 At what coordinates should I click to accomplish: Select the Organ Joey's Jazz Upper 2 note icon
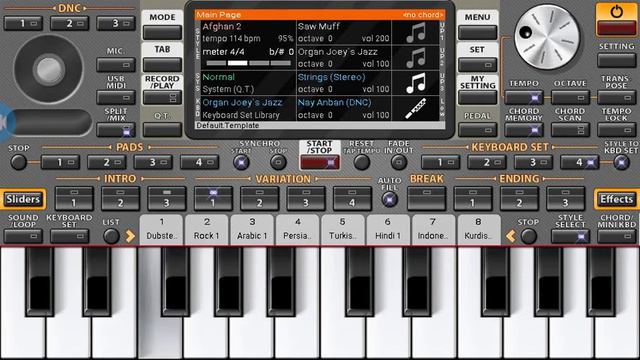click(x=416, y=58)
